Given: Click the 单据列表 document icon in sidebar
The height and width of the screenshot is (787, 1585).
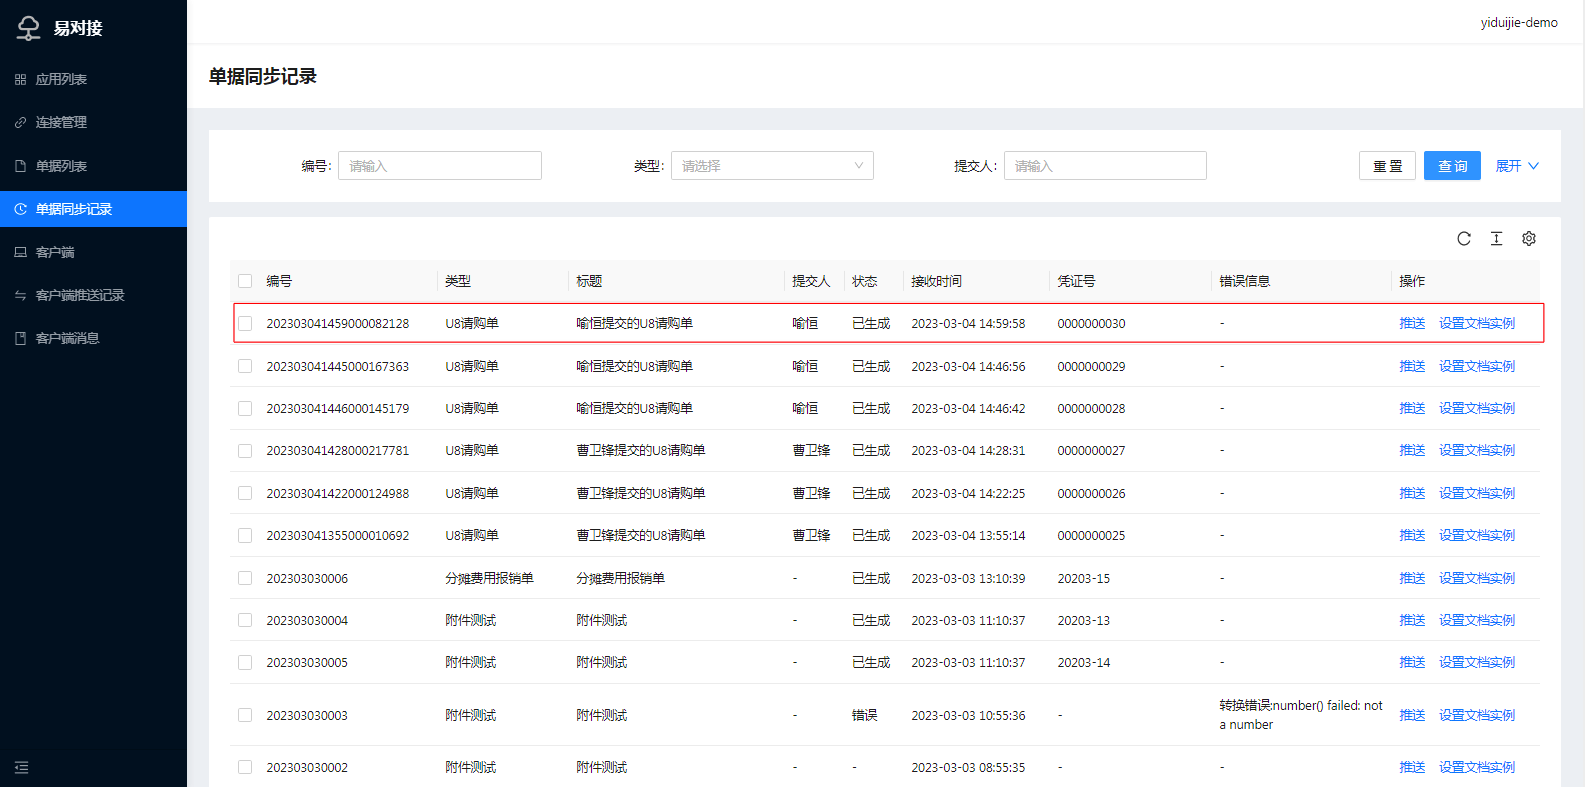Looking at the screenshot, I should 20,166.
